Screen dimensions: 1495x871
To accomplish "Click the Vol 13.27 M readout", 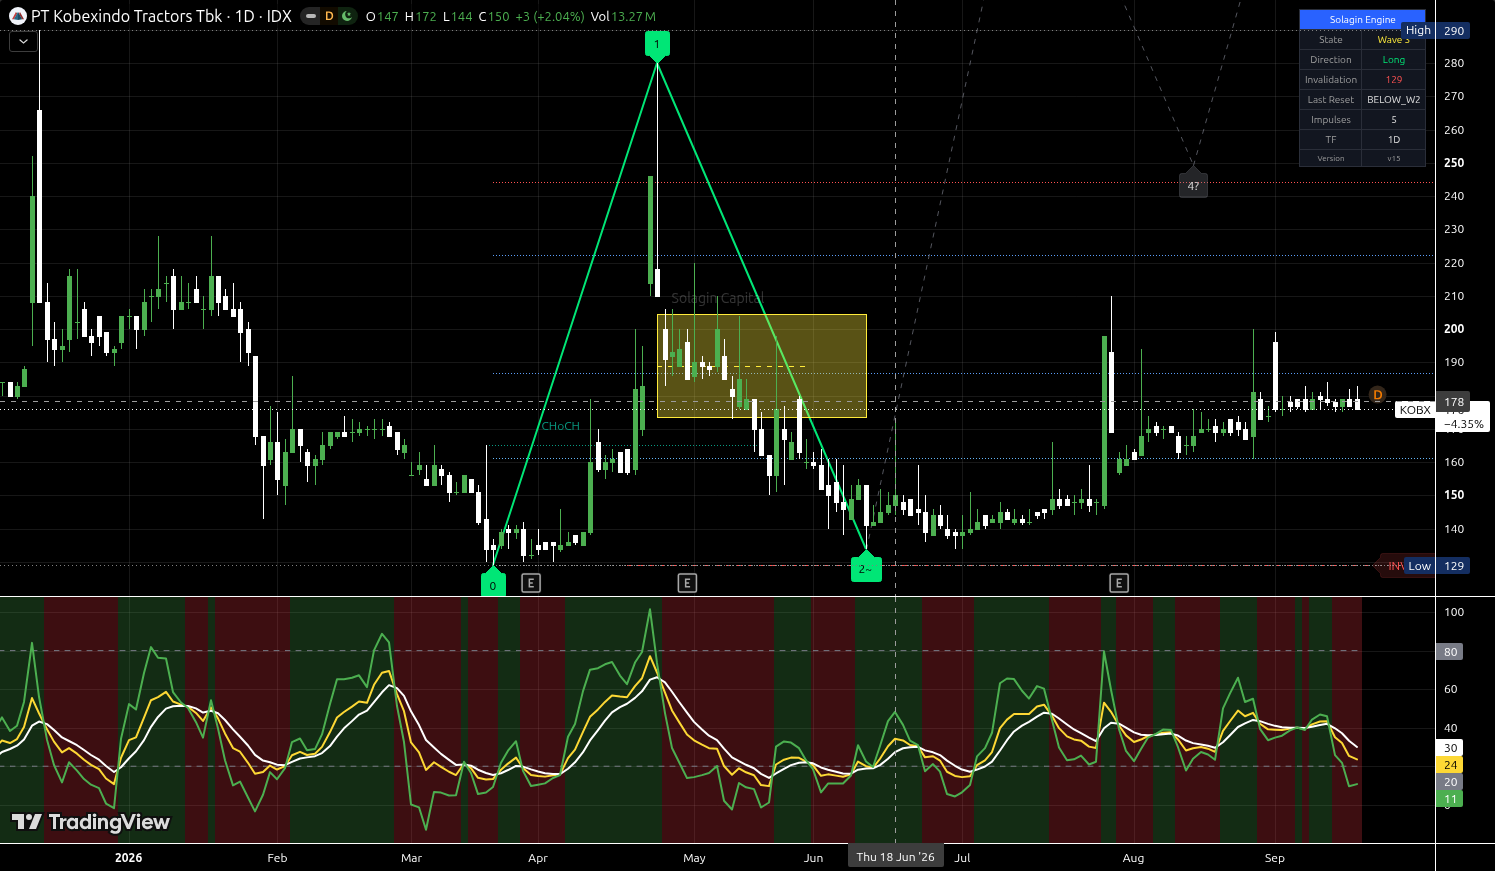I will coord(623,16).
